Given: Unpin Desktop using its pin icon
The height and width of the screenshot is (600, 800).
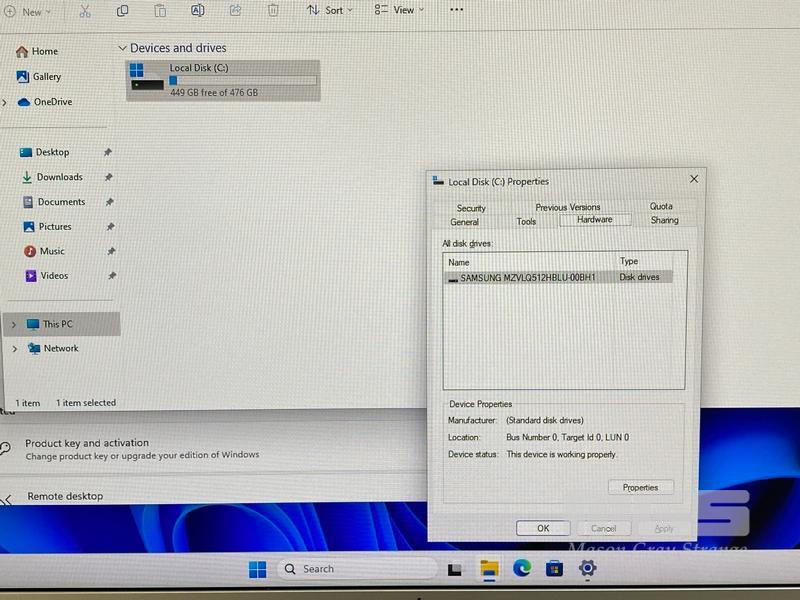Looking at the screenshot, I should tap(108, 152).
